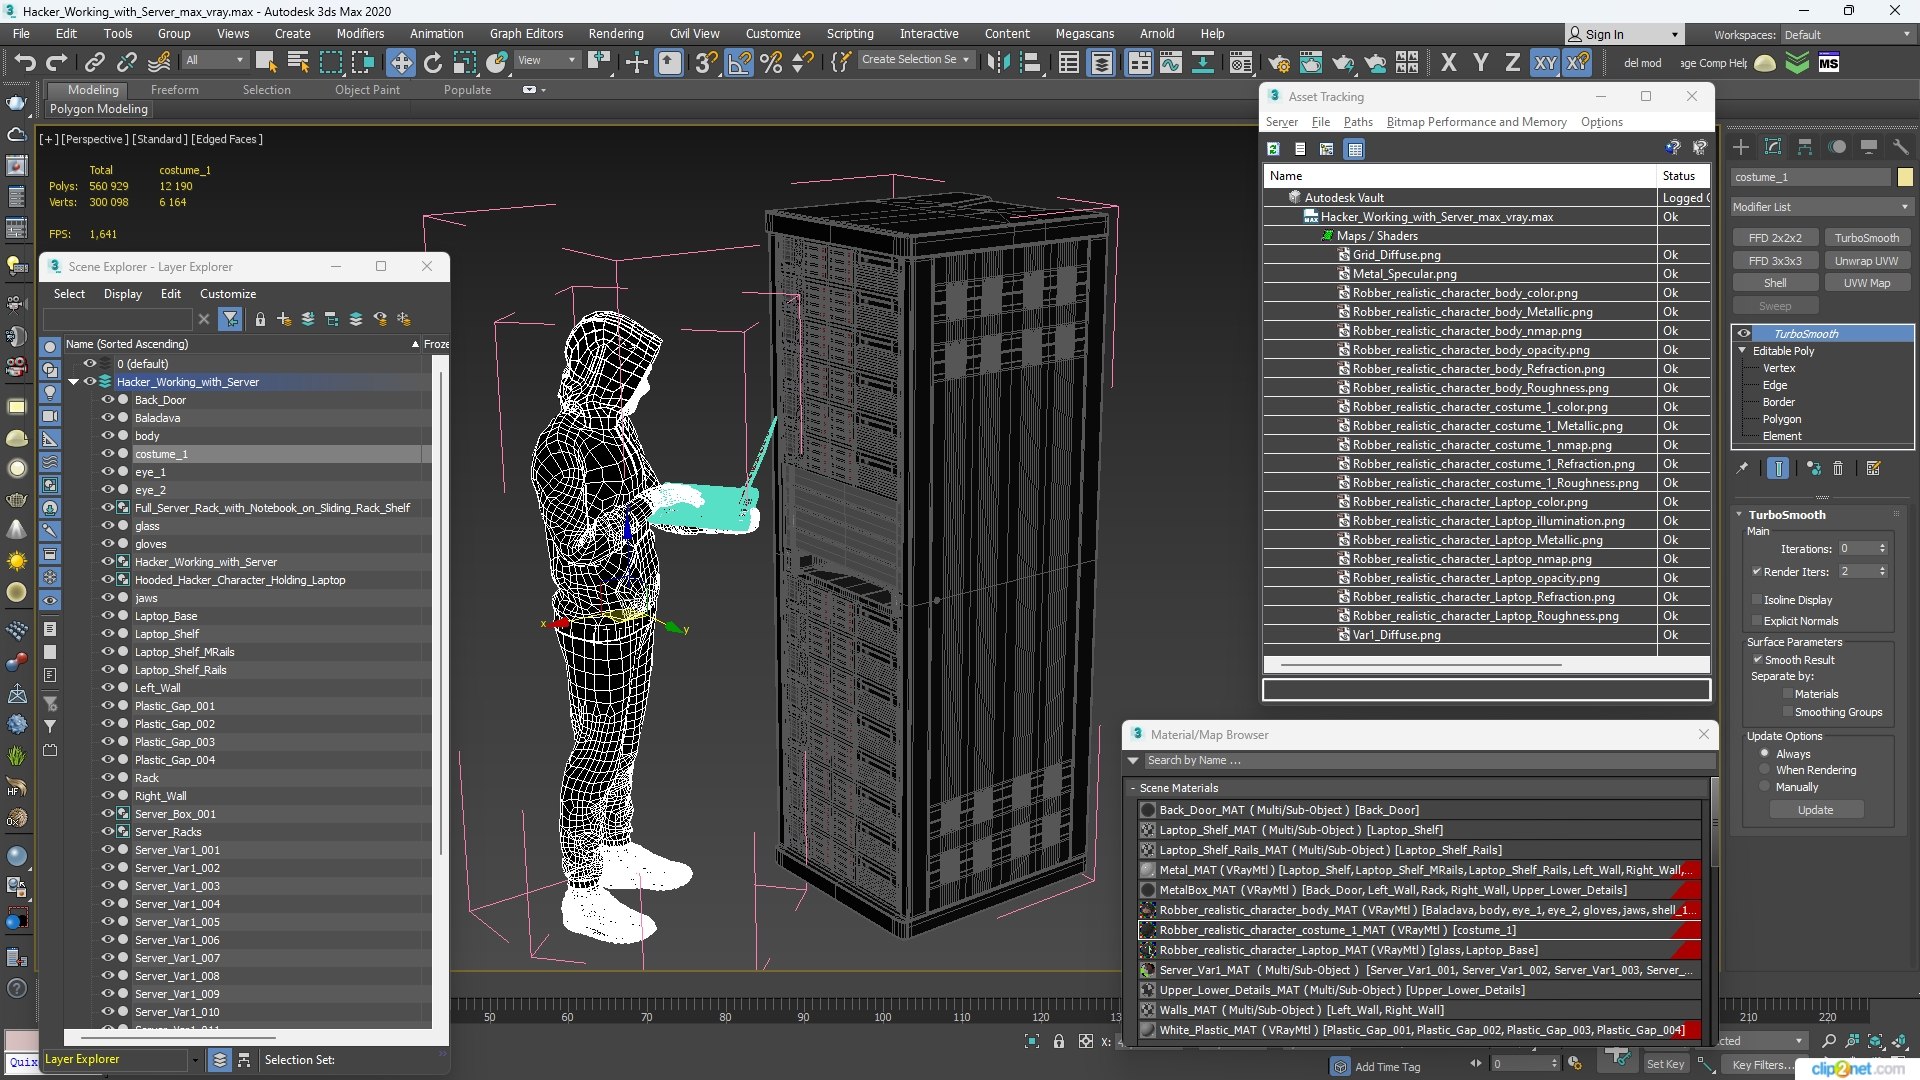
Task: Open the Modifier List dropdown
Action: coord(1820,207)
